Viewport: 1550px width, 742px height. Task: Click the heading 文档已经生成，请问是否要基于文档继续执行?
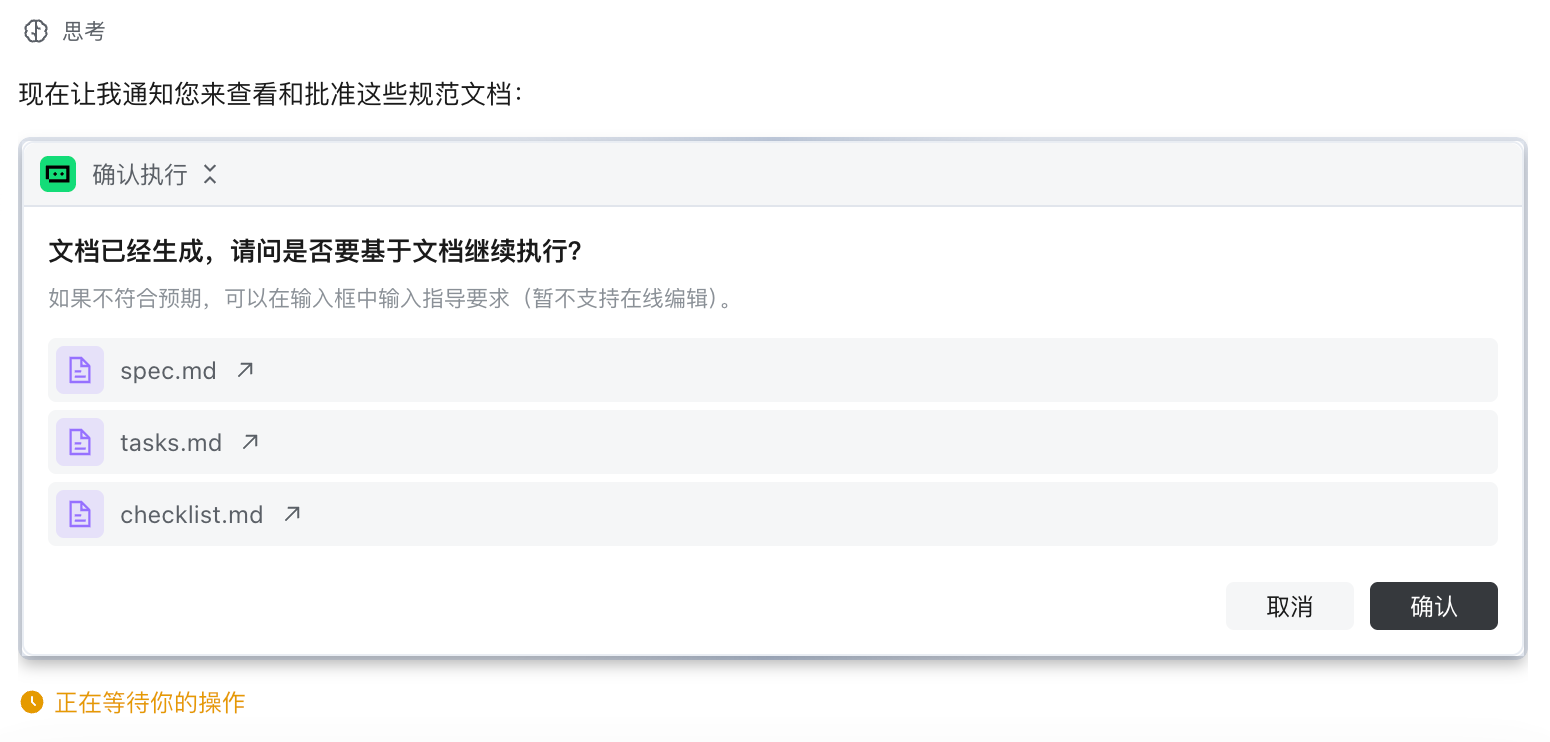(x=315, y=251)
